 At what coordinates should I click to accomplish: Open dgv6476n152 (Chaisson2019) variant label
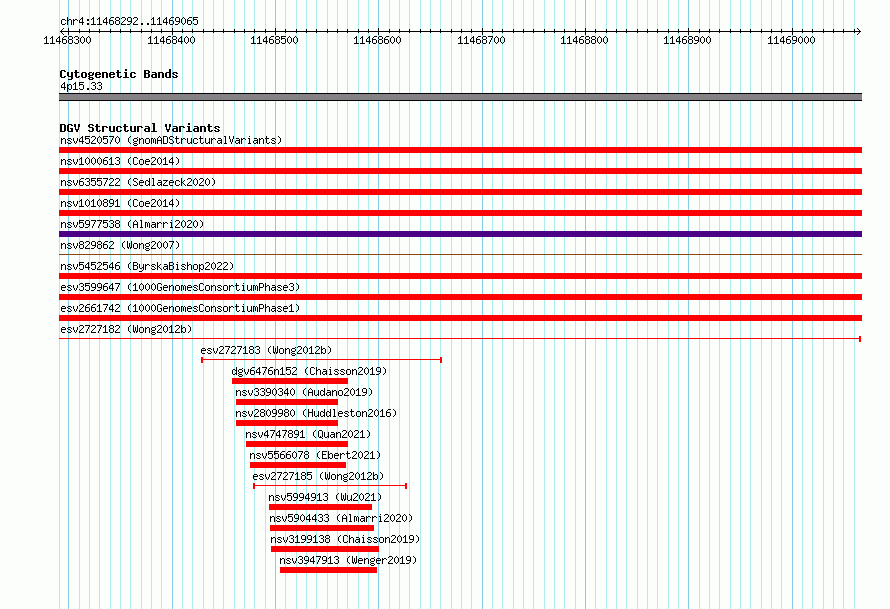click(309, 371)
